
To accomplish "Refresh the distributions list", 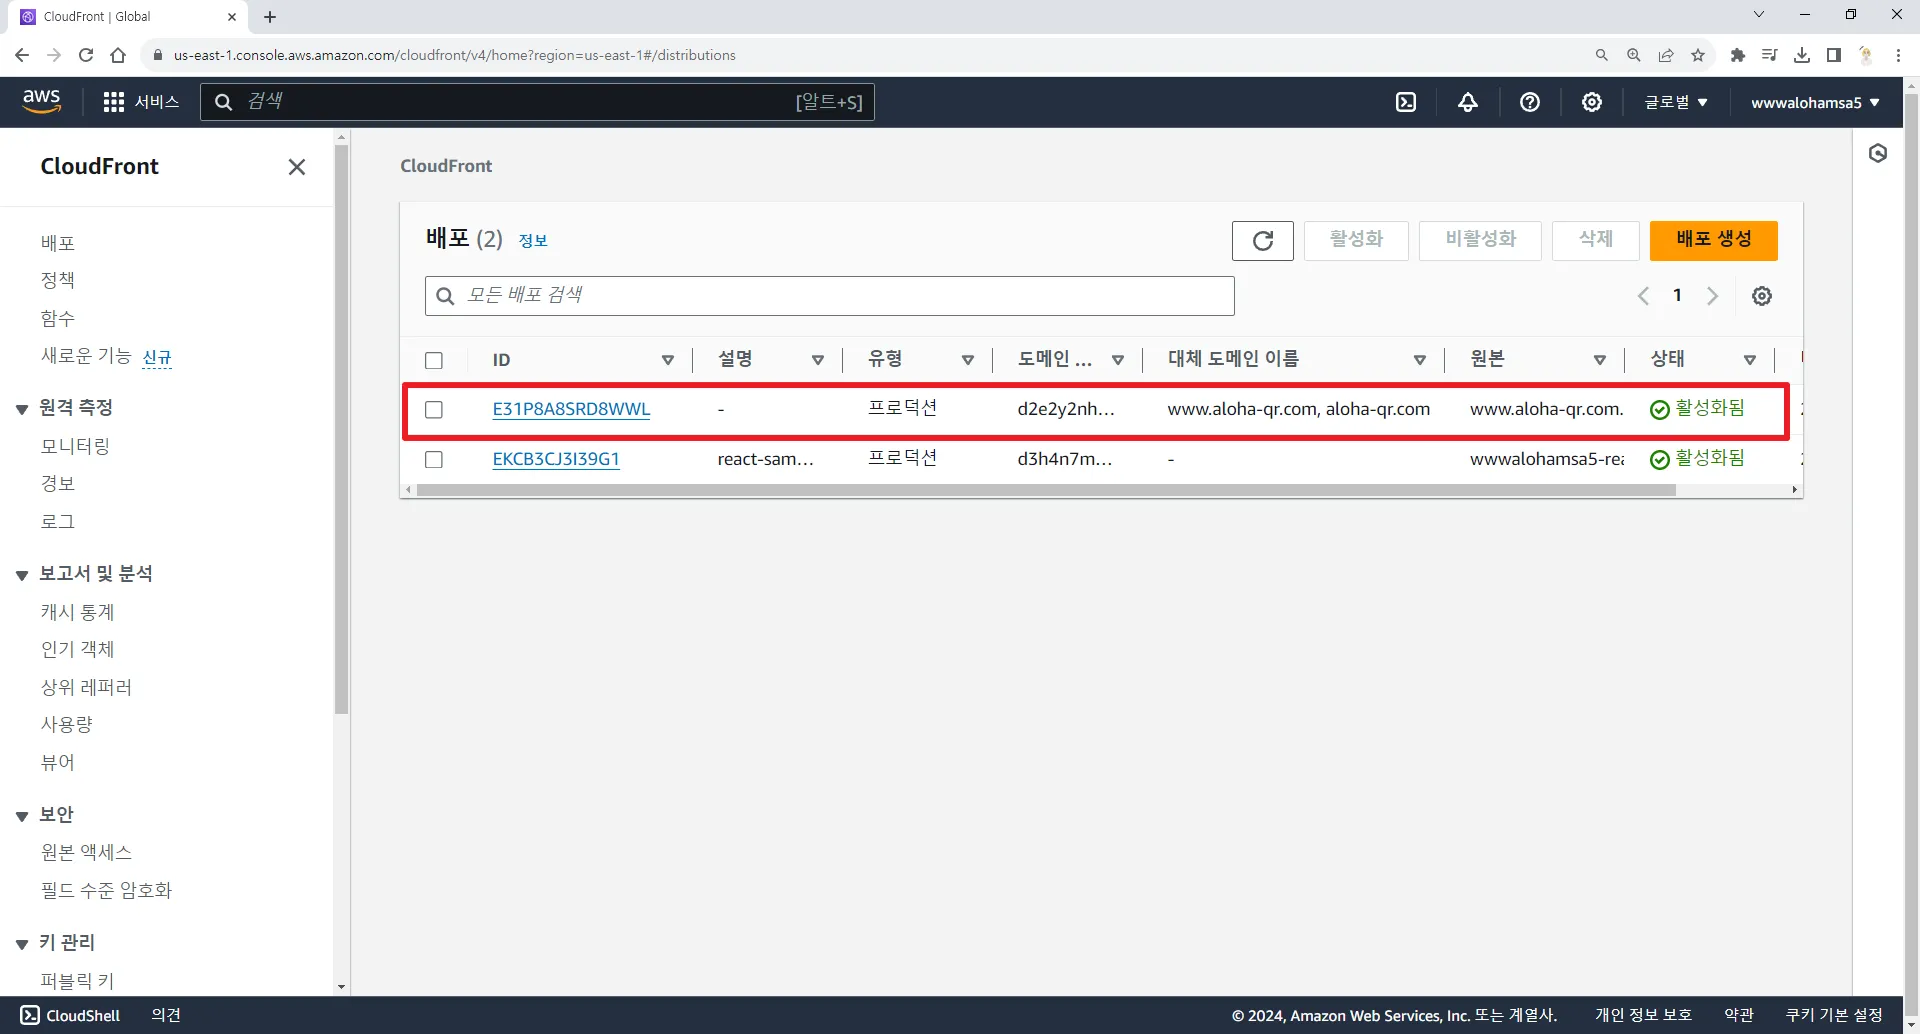I will coord(1263,240).
